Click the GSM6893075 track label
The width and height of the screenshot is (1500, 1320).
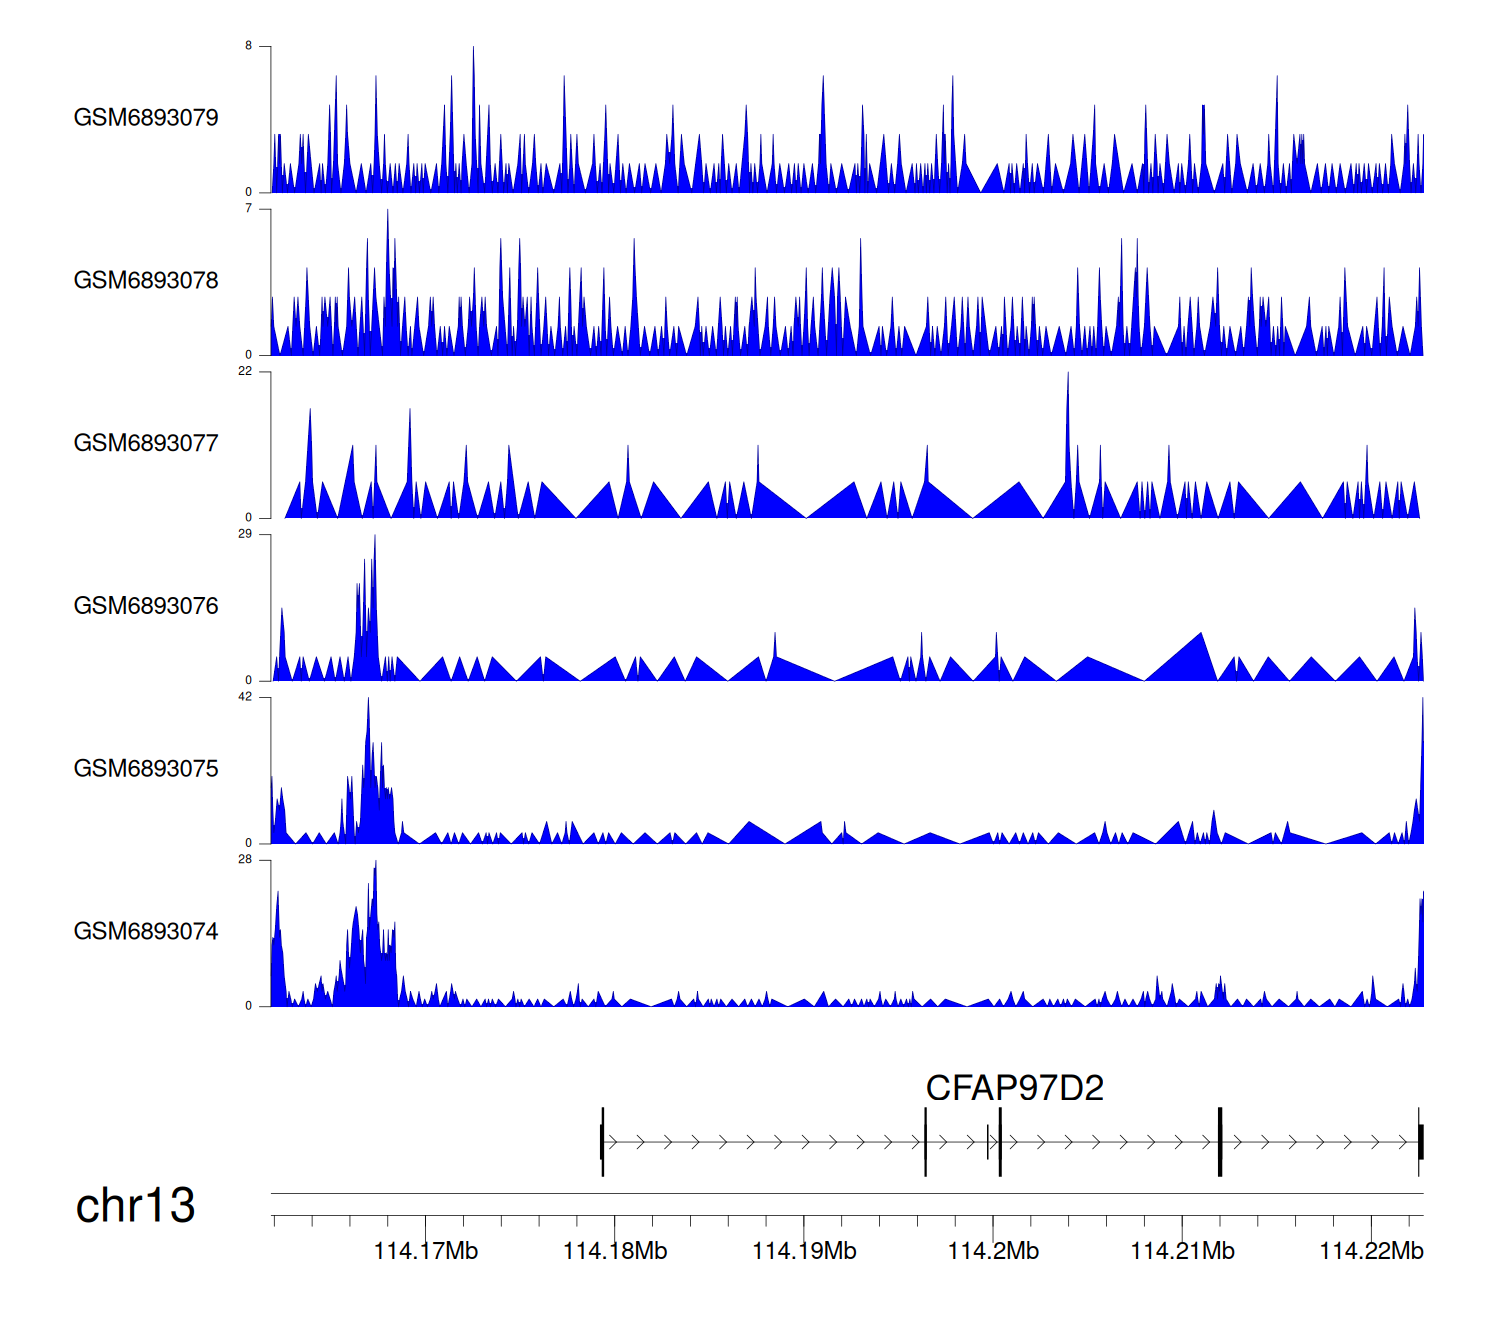146,769
